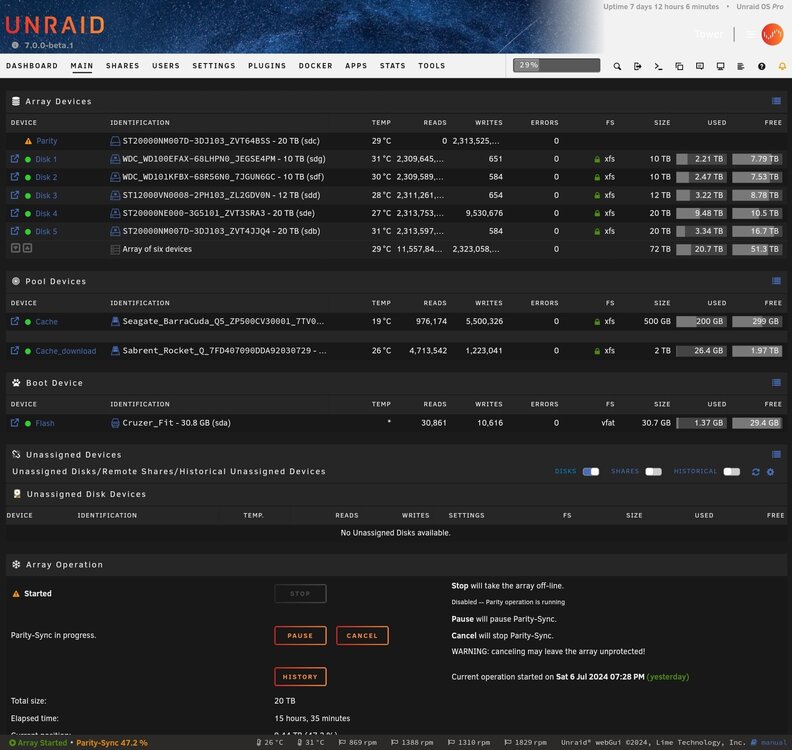Screen dimensions: 792x750
Task: Open the Cache_download pool link
Action: click(x=66, y=351)
